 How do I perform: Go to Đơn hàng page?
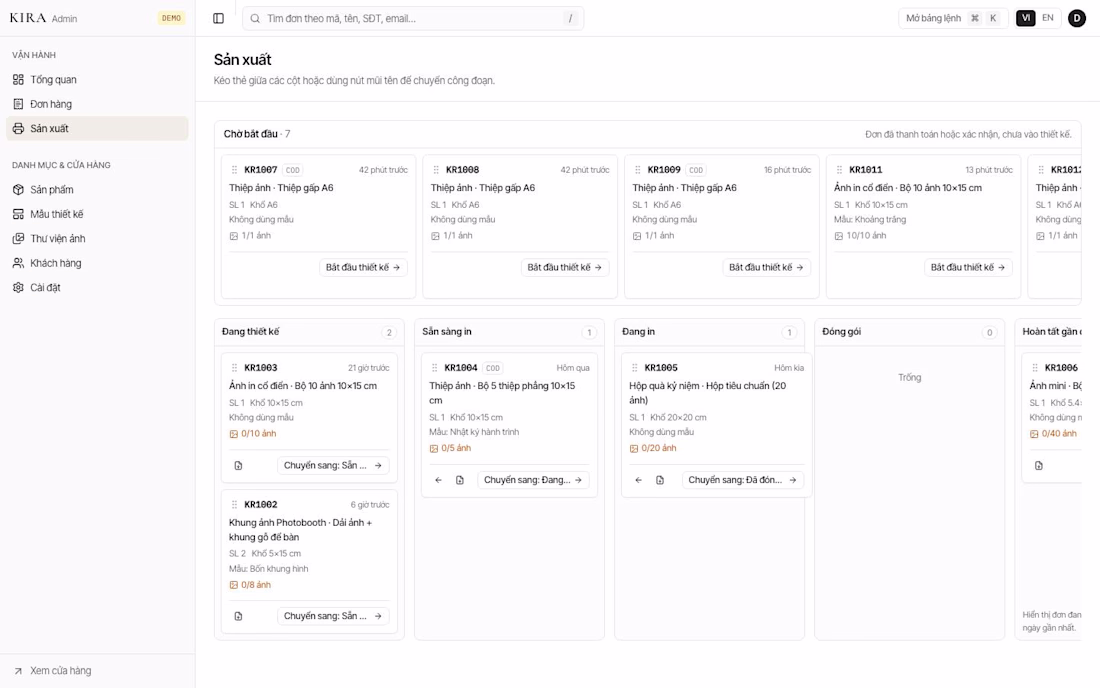[98, 104]
